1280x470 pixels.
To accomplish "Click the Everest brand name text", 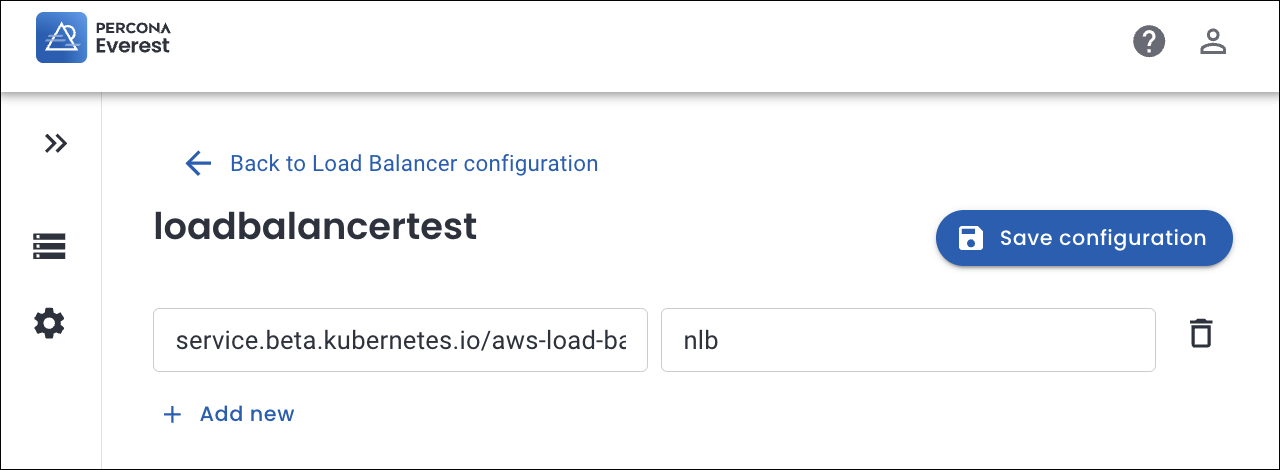I will (x=133, y=46).
